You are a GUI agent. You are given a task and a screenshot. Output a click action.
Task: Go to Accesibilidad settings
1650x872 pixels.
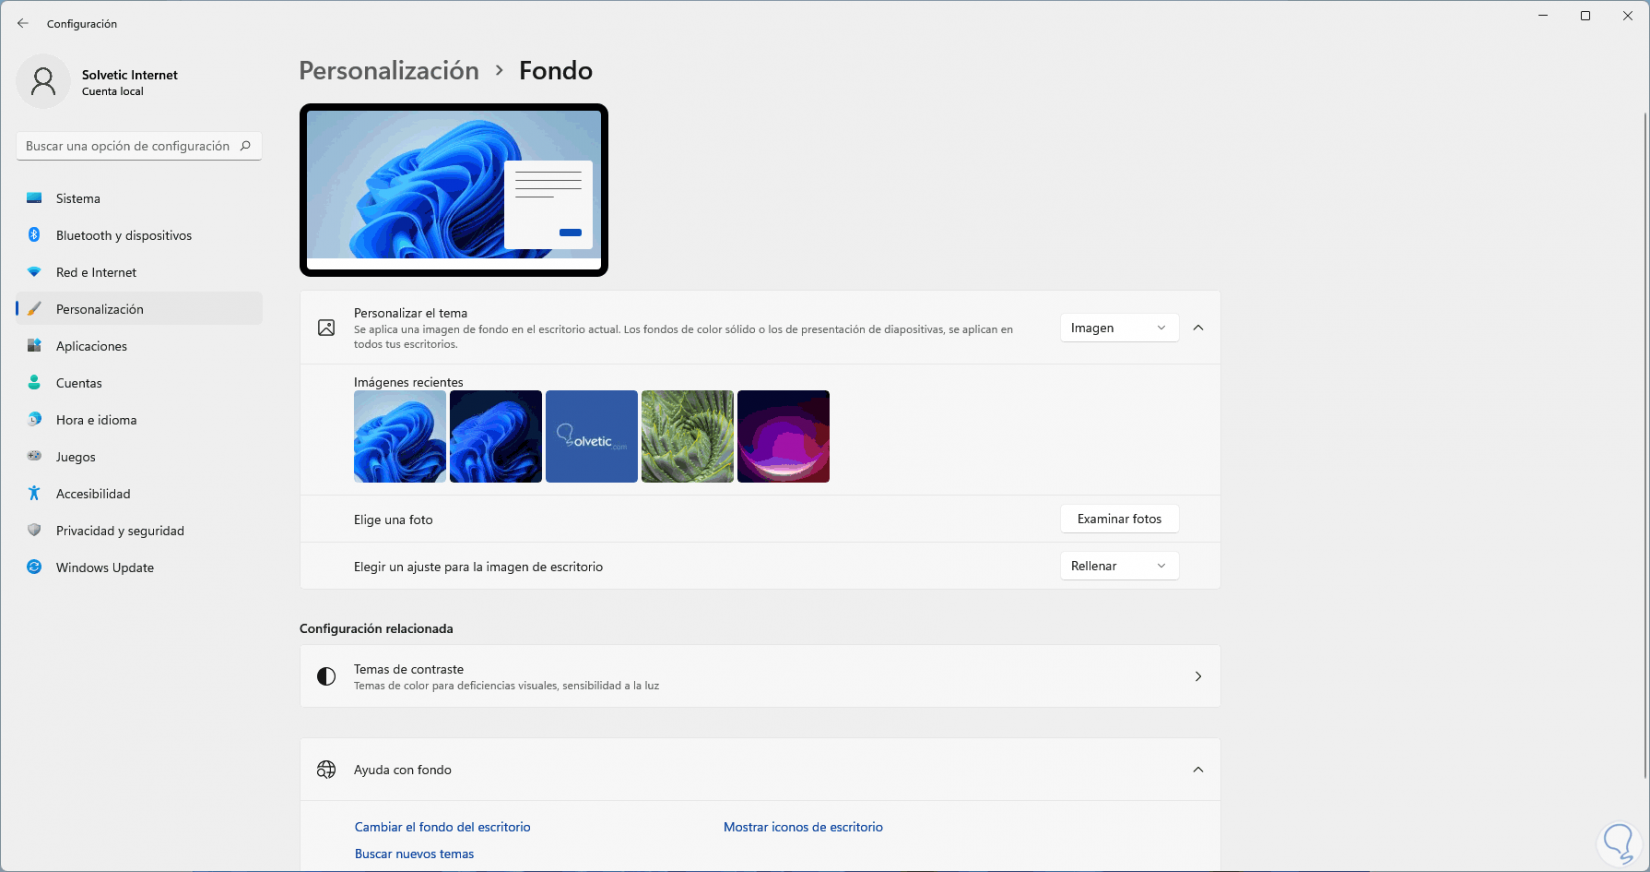click(139, 494)
